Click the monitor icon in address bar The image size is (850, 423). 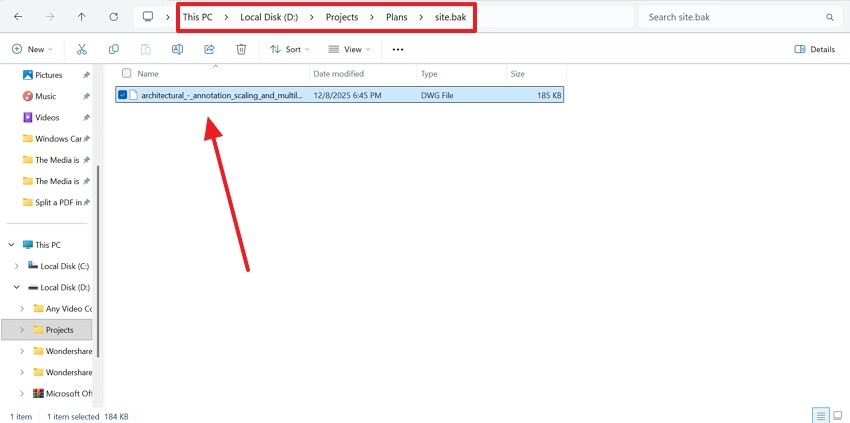tap(147, 17)
